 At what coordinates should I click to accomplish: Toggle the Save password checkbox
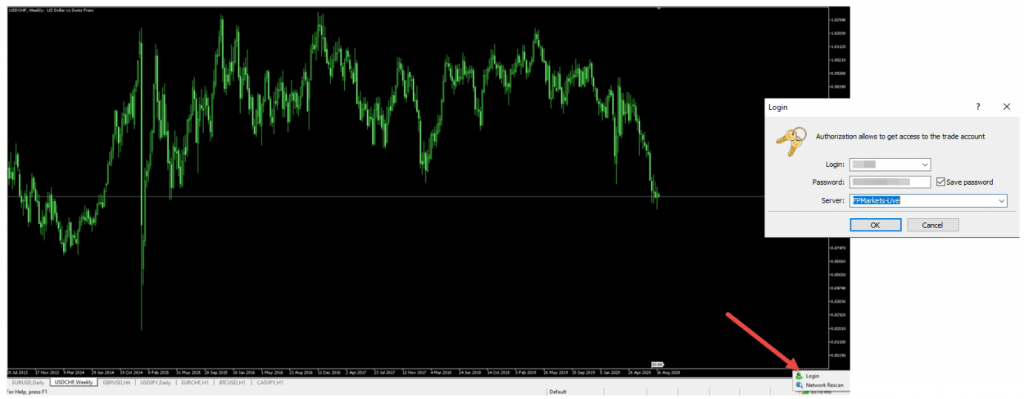940,182
